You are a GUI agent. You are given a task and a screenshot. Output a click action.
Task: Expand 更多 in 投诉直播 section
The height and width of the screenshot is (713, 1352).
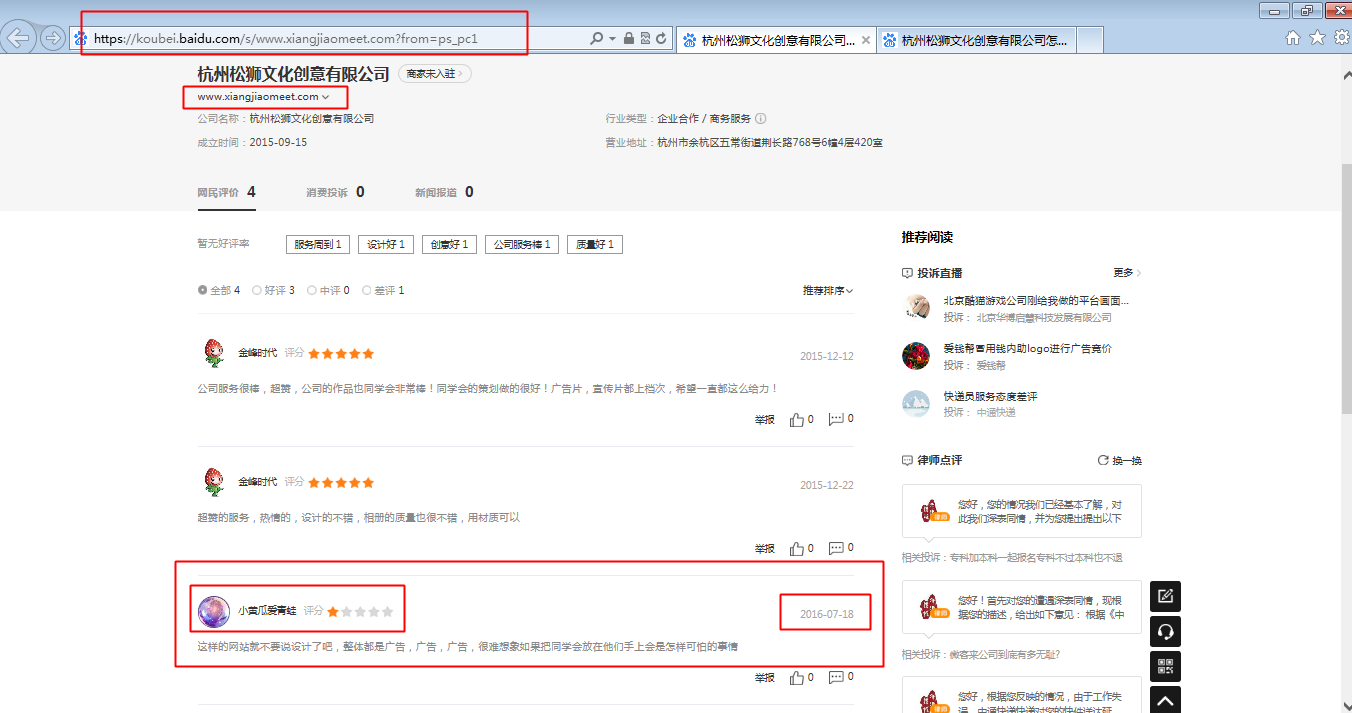tap(1127, 273)
